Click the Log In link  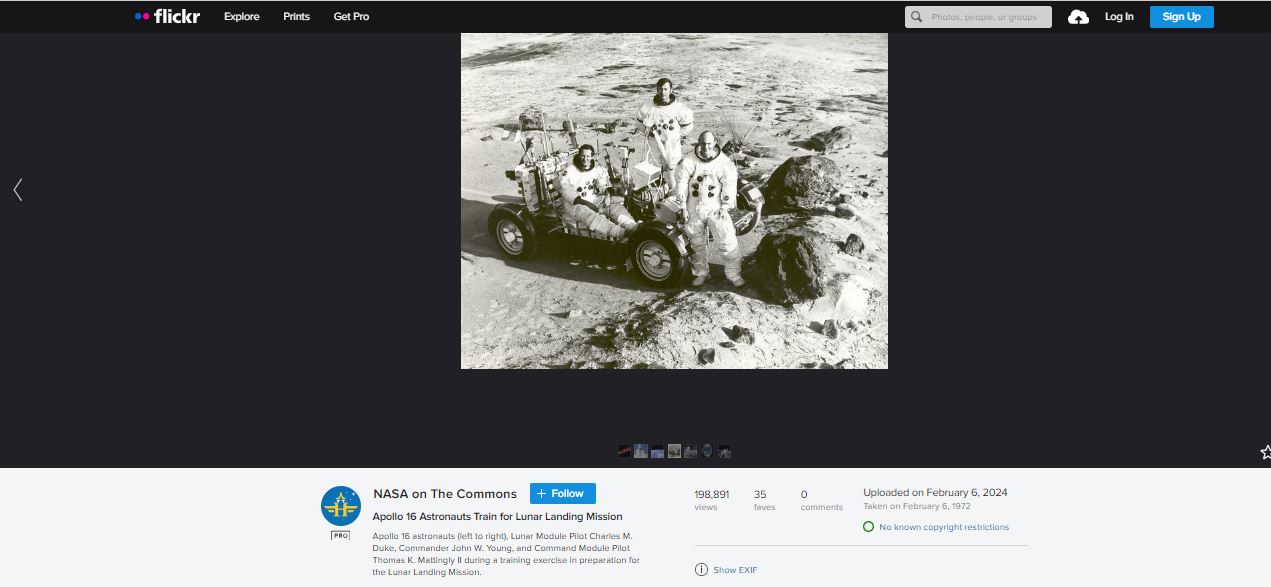pyautogui.click(x=1119, y=17)
